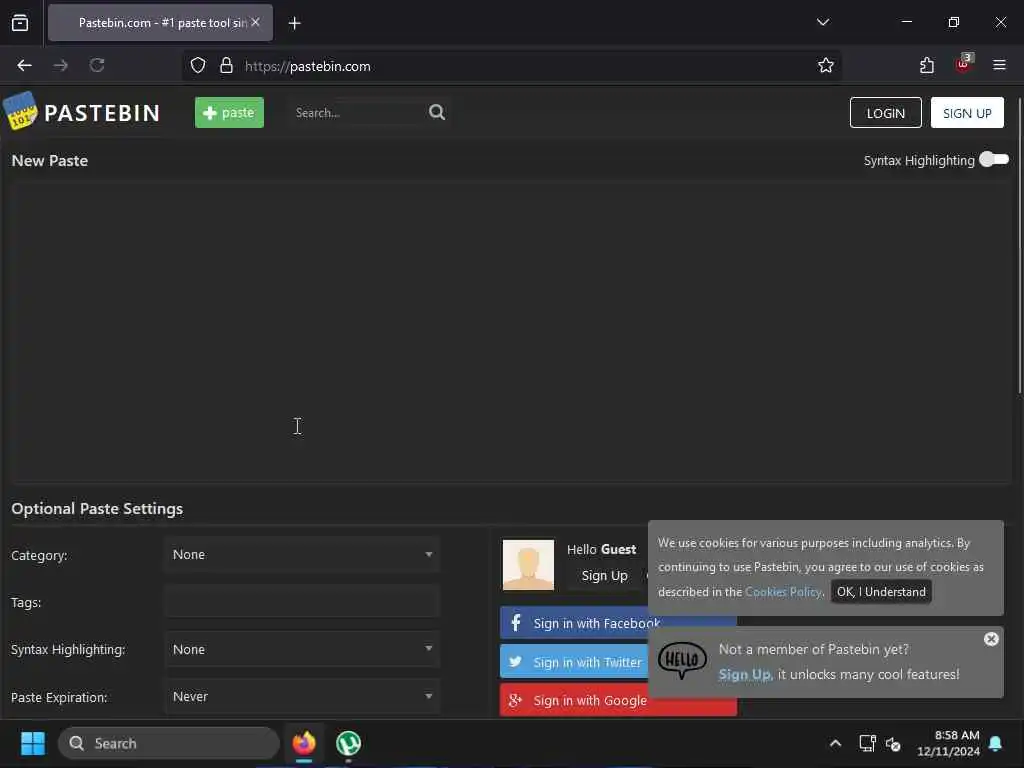1024x768 pixels.
Task: Click the Sign Up link in the hello popup
Action: (x=745, y=674)
